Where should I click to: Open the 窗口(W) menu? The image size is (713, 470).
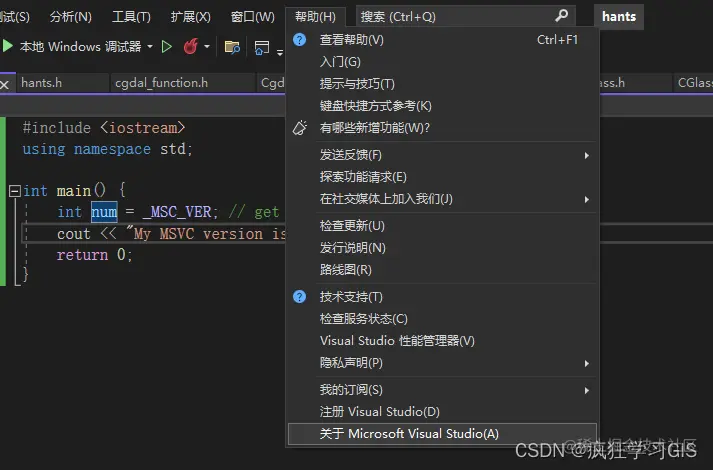point(252,17)
